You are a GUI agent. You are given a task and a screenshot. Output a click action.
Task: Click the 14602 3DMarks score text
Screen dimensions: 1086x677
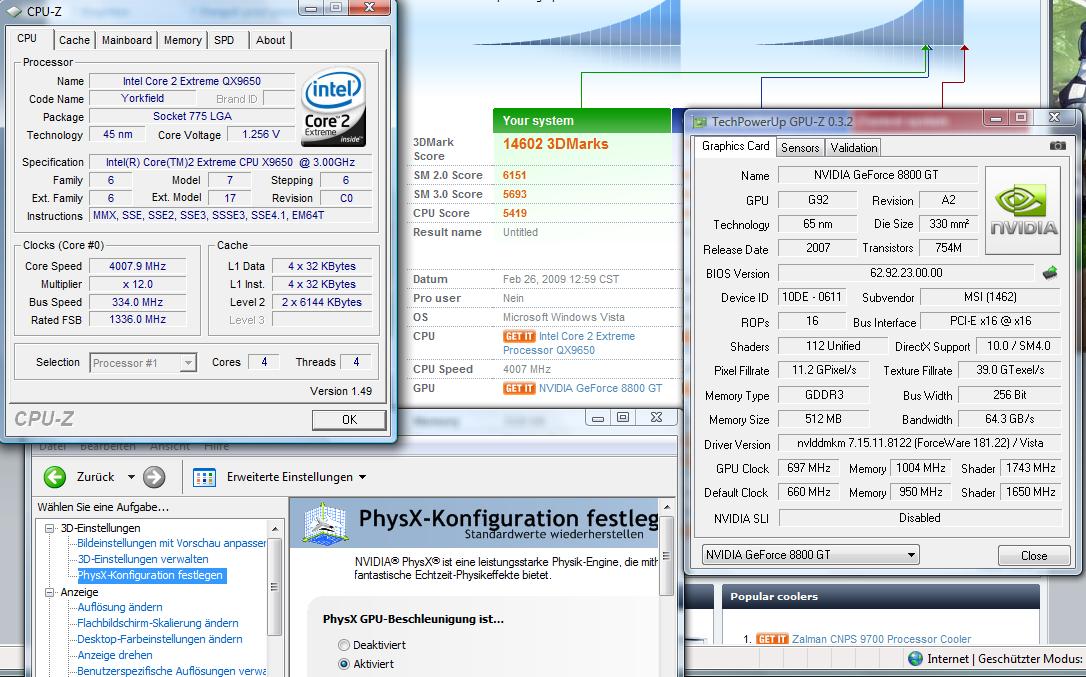pyautogui.click(x=555, y=144)
